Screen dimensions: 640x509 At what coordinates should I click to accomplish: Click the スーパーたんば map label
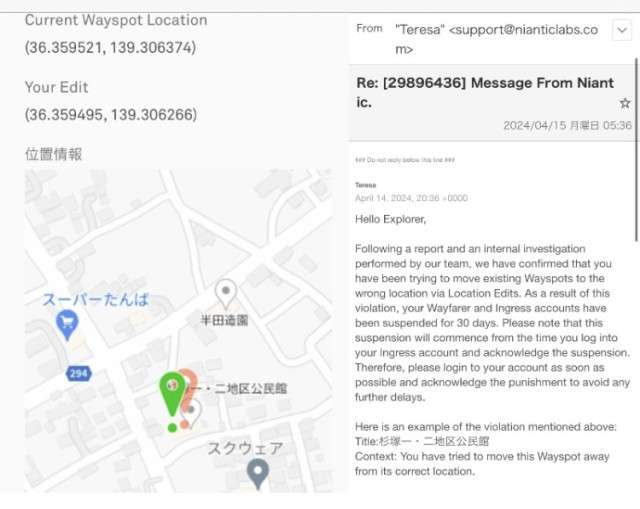point(96,300)
